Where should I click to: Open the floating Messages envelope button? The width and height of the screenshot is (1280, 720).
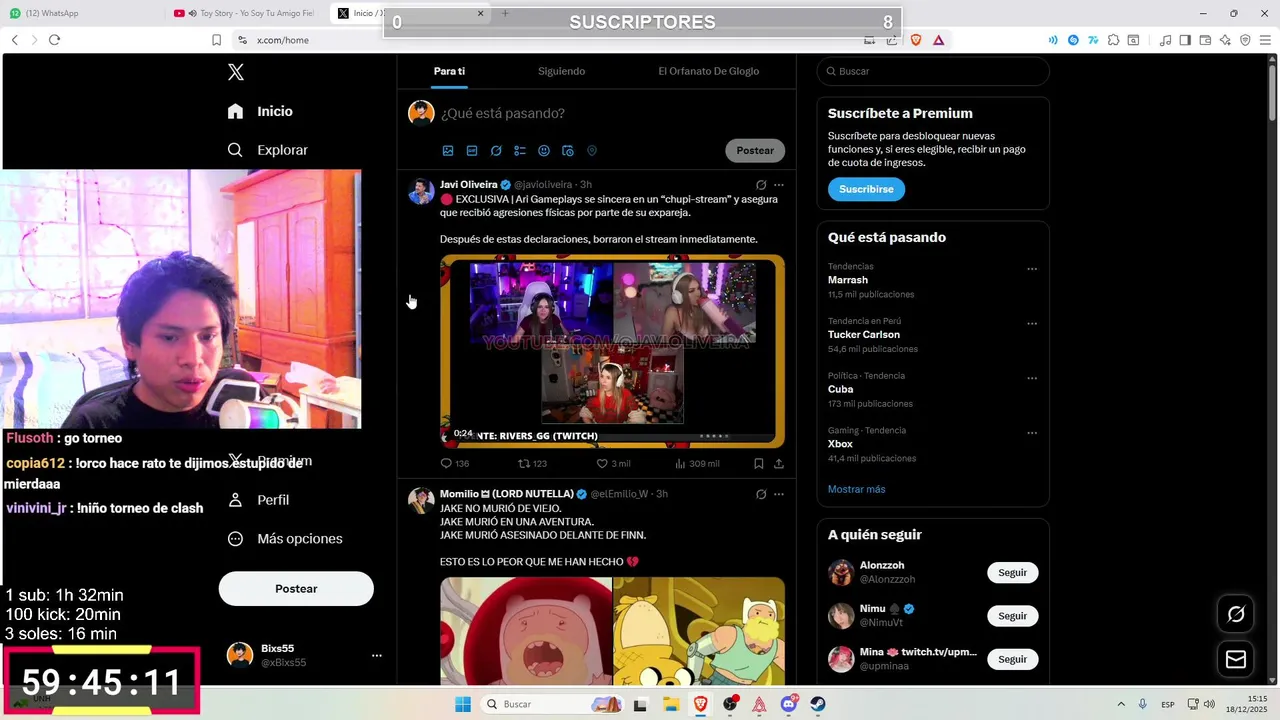pyautogui.click(x=1236, y=659)
